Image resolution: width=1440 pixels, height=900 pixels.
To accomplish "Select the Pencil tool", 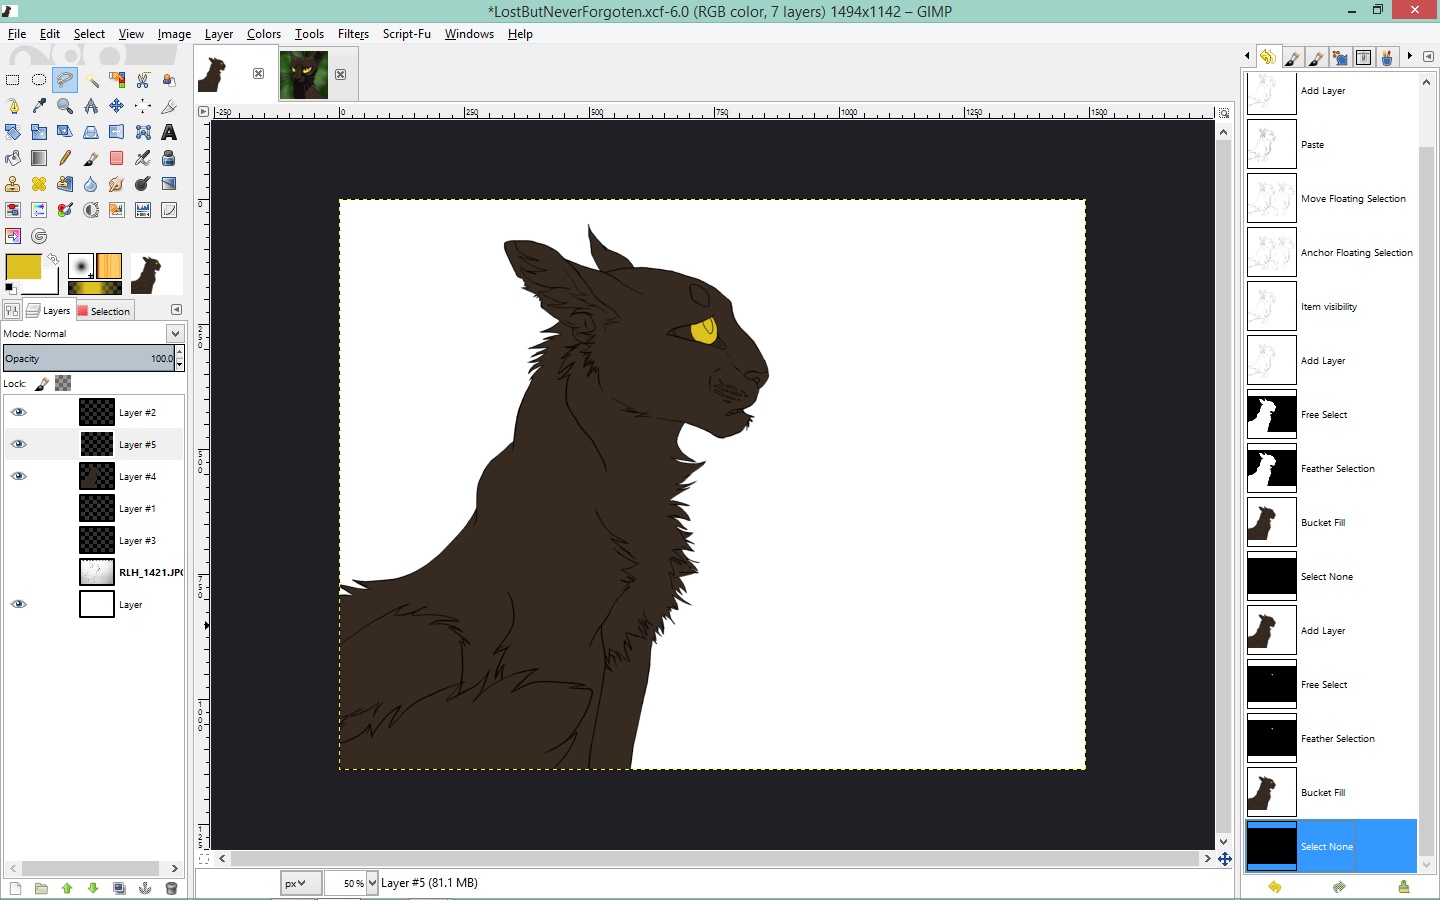I will pyautogui.click(x=65, y=158).
